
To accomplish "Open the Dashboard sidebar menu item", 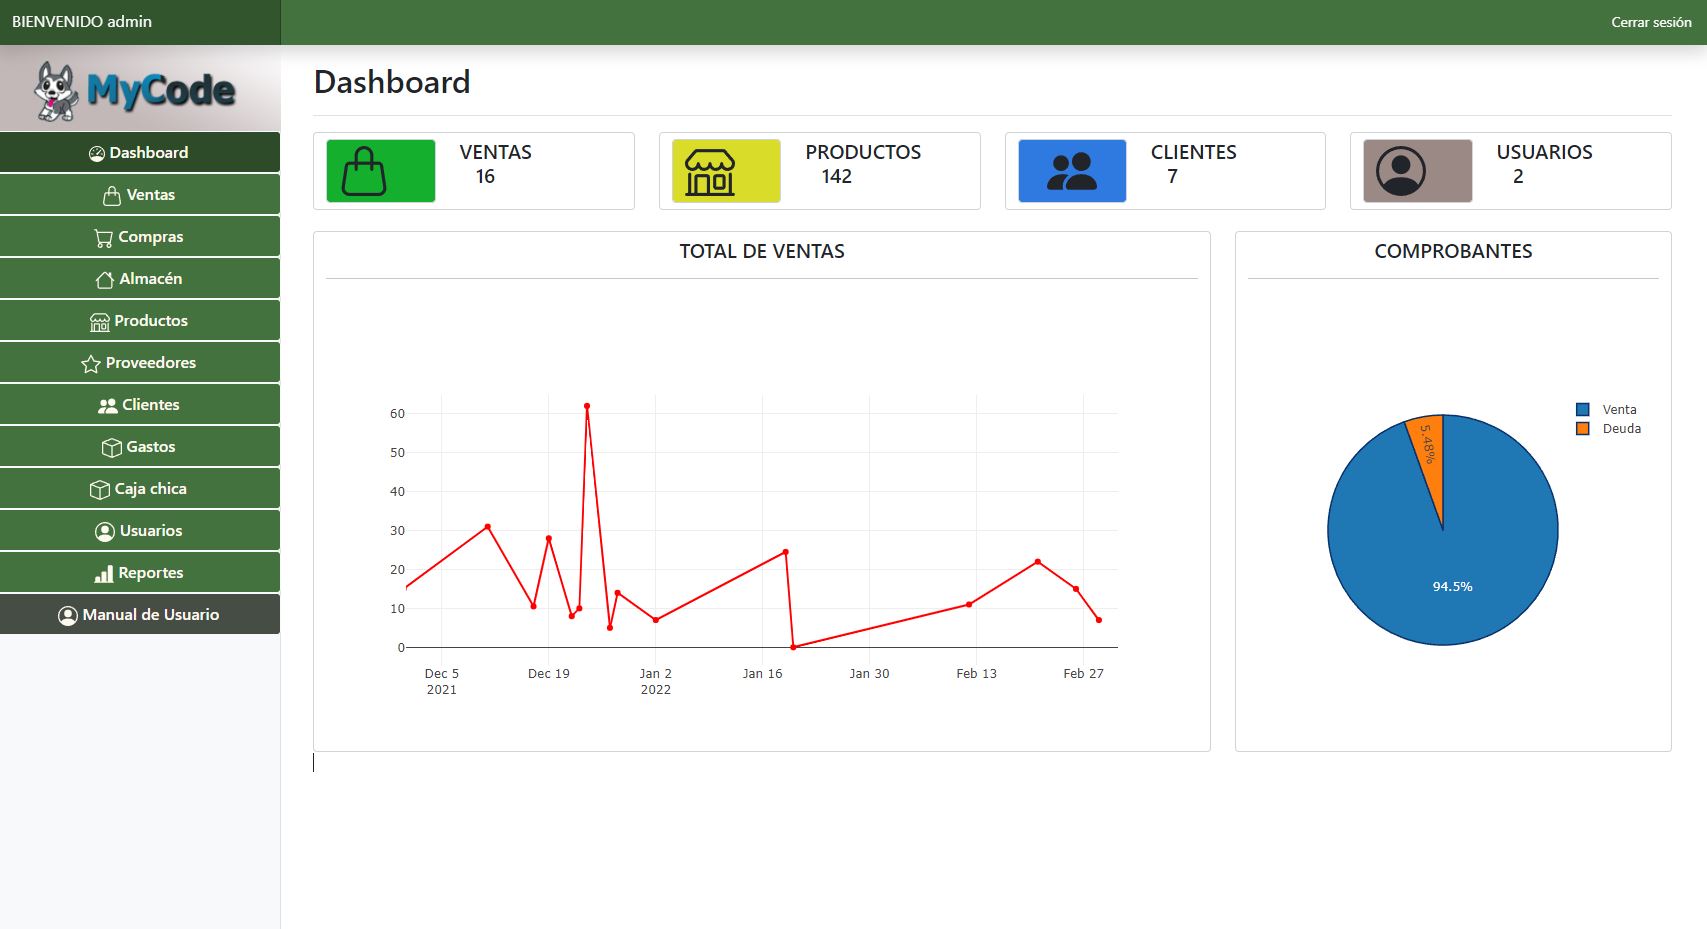I will (140, 153).
